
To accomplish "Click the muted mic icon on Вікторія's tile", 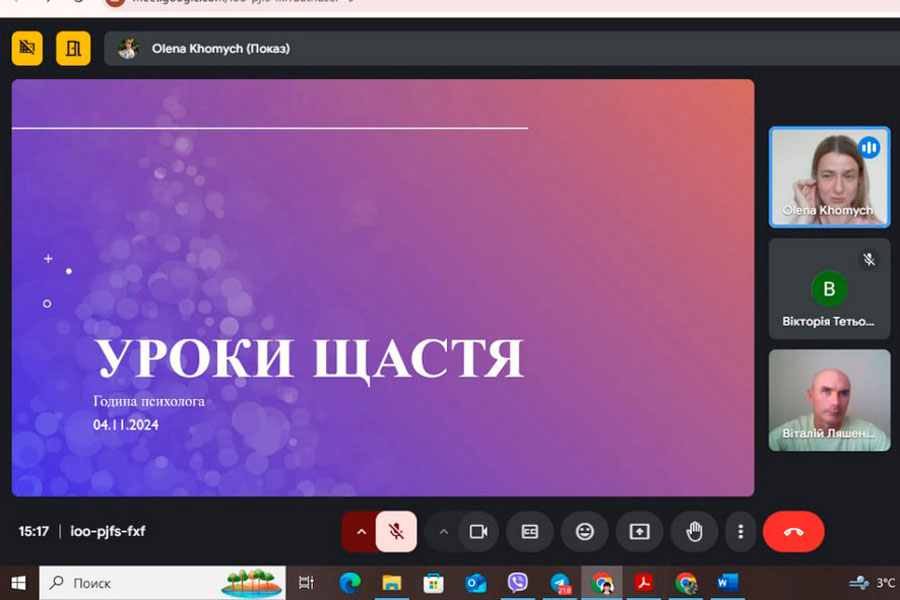I will pyautogui.click(x=869, y=259).
